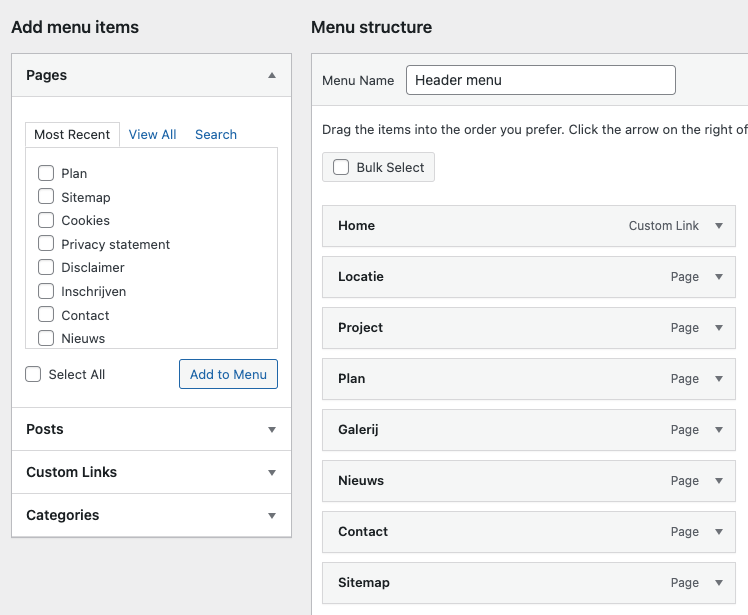Check the Plan page checkbox
This screenshot has height=615, width=748.
pos(46,173)
